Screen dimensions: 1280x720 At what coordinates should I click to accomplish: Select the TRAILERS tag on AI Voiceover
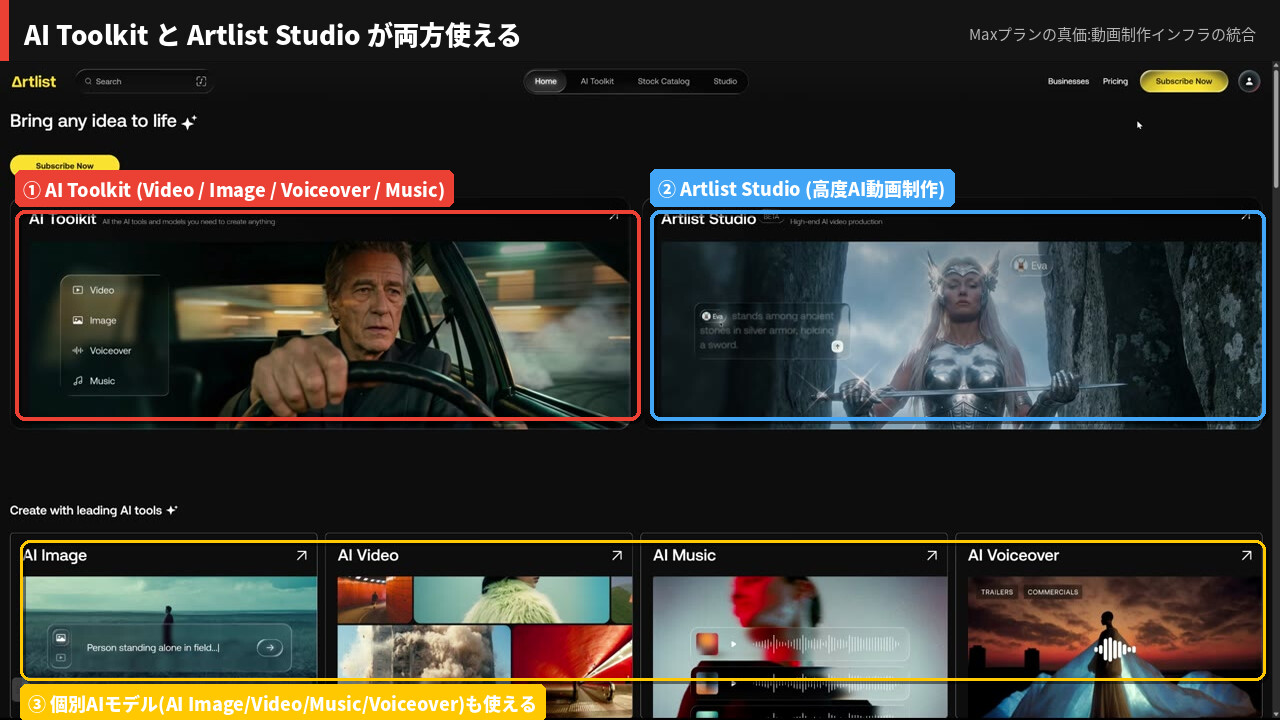click(996, 592)
